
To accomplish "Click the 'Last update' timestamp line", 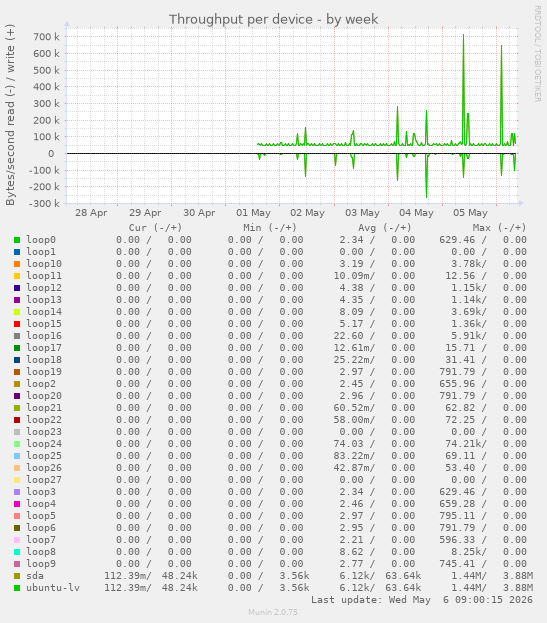I will [x=421, y=600].
